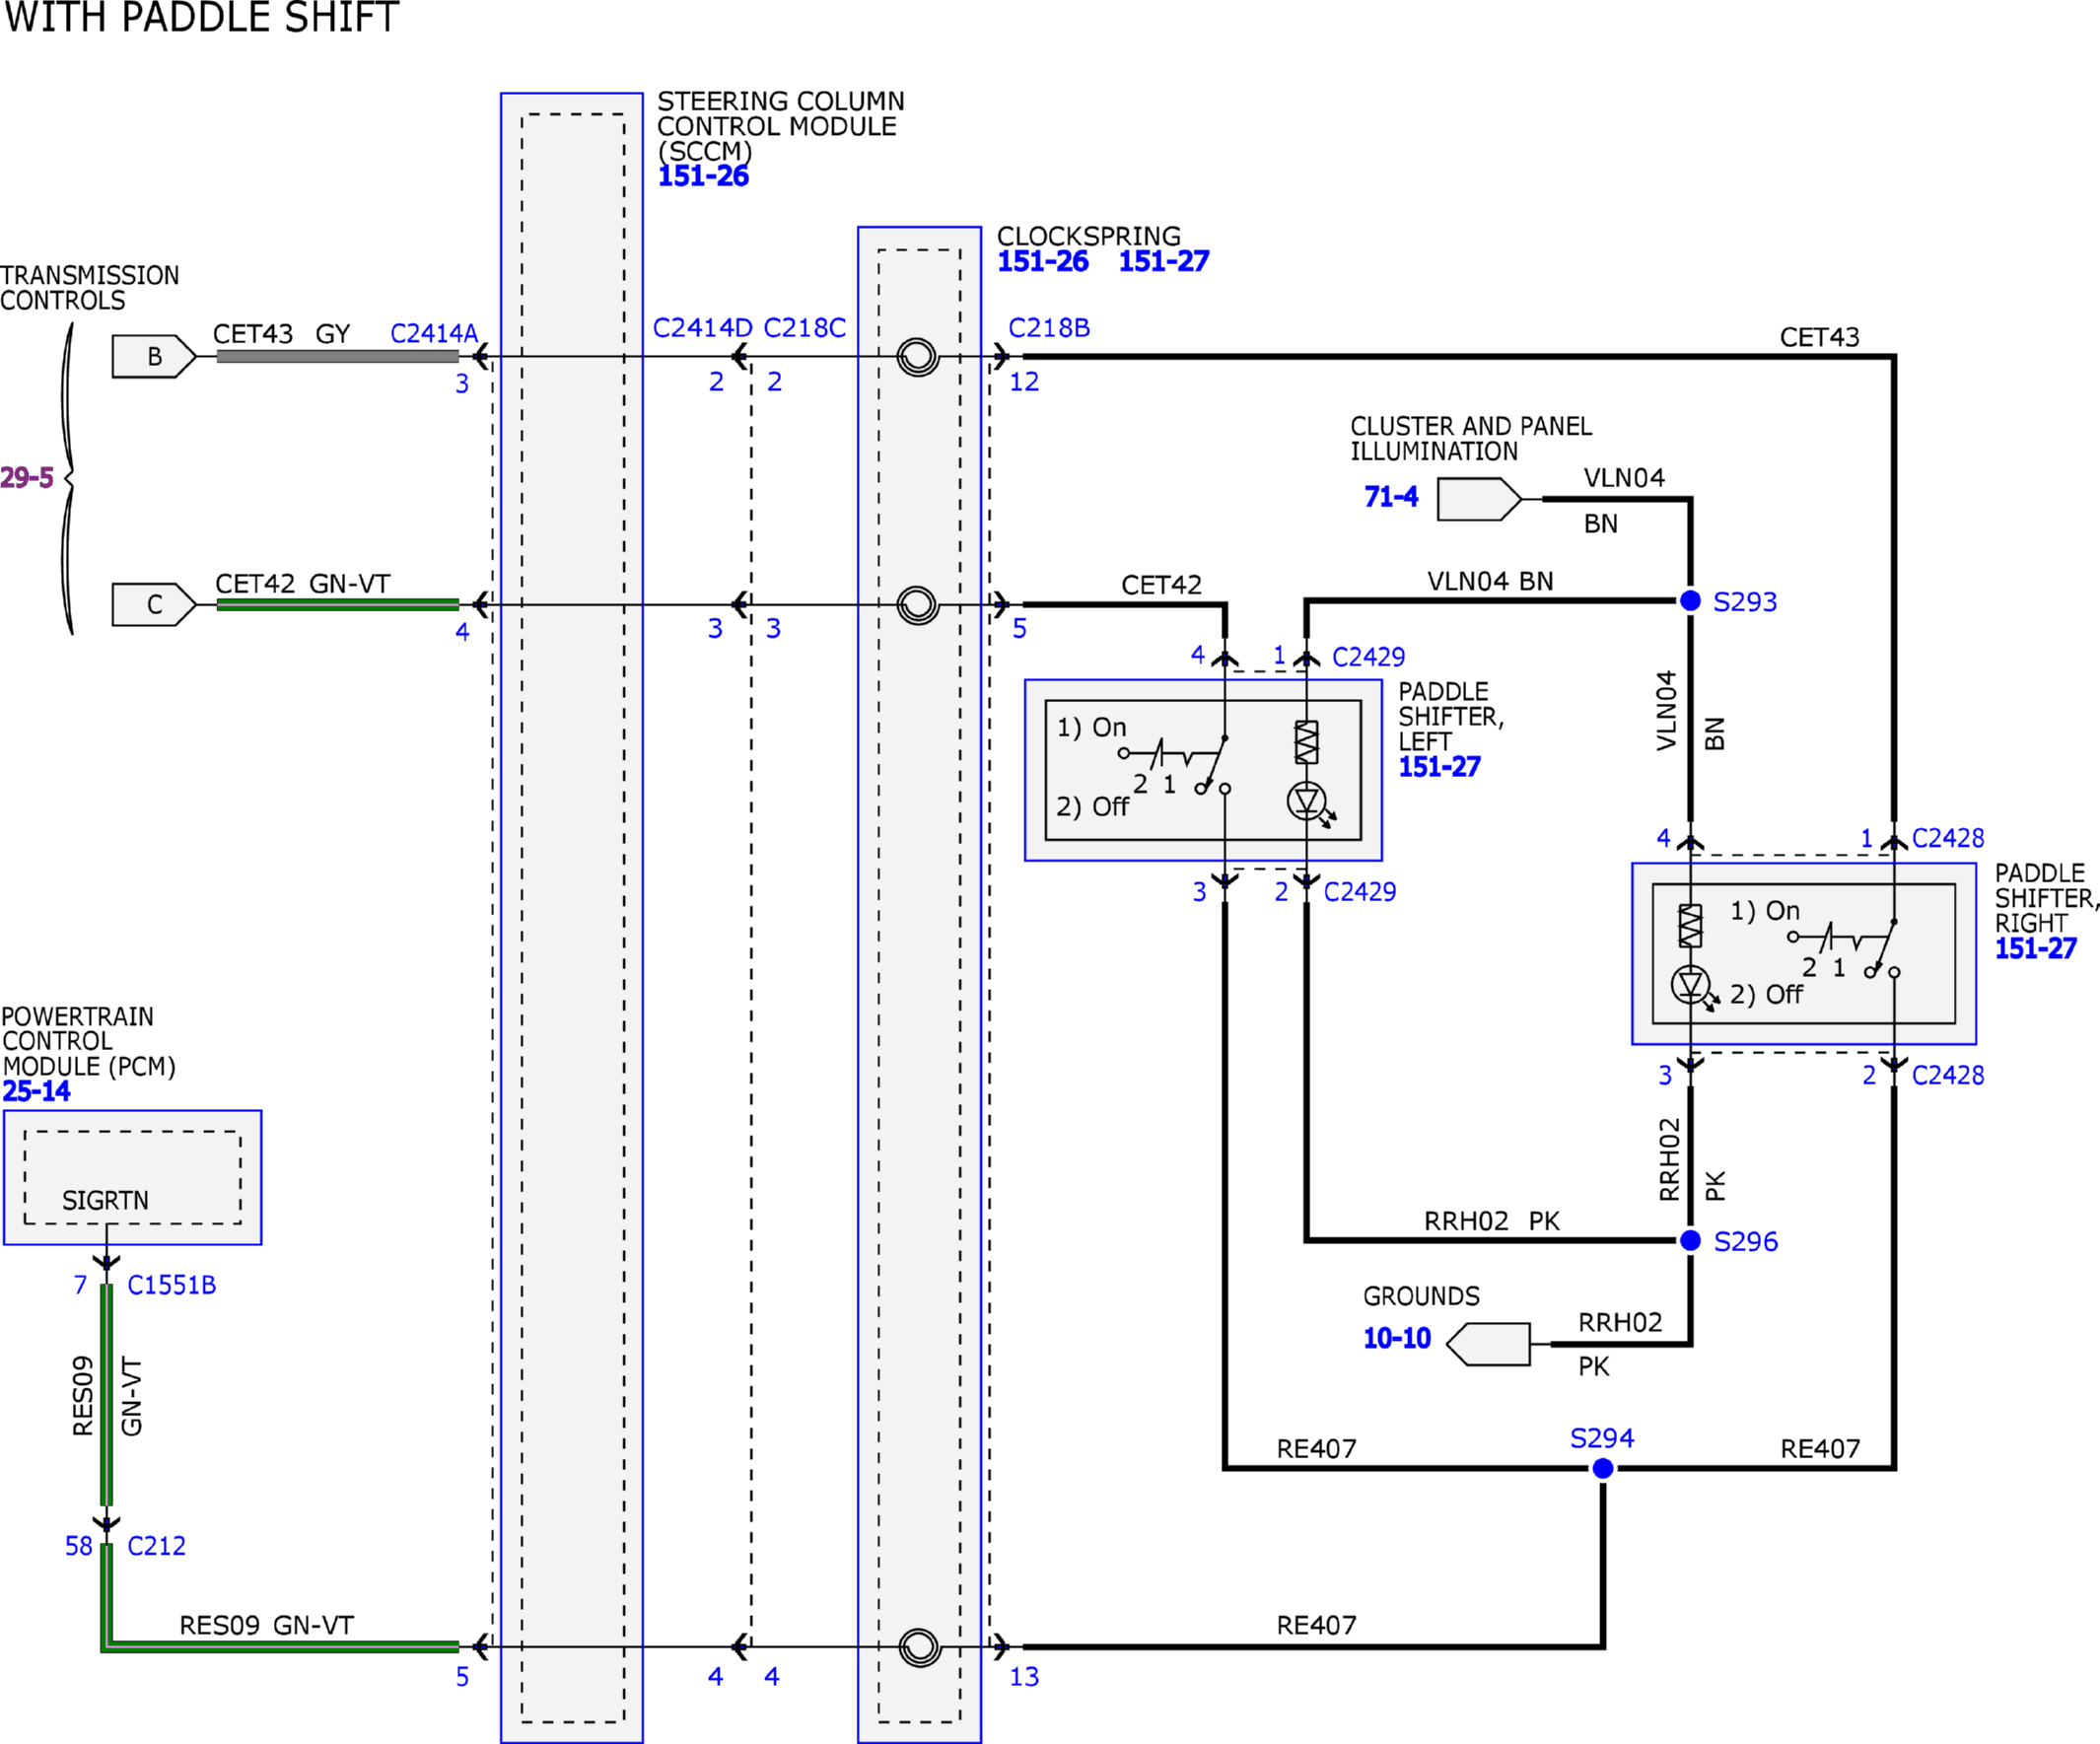Open the 29-5 transmission controls link
The height and width of the screenshot is (1744, 2100).
point(27,477)
